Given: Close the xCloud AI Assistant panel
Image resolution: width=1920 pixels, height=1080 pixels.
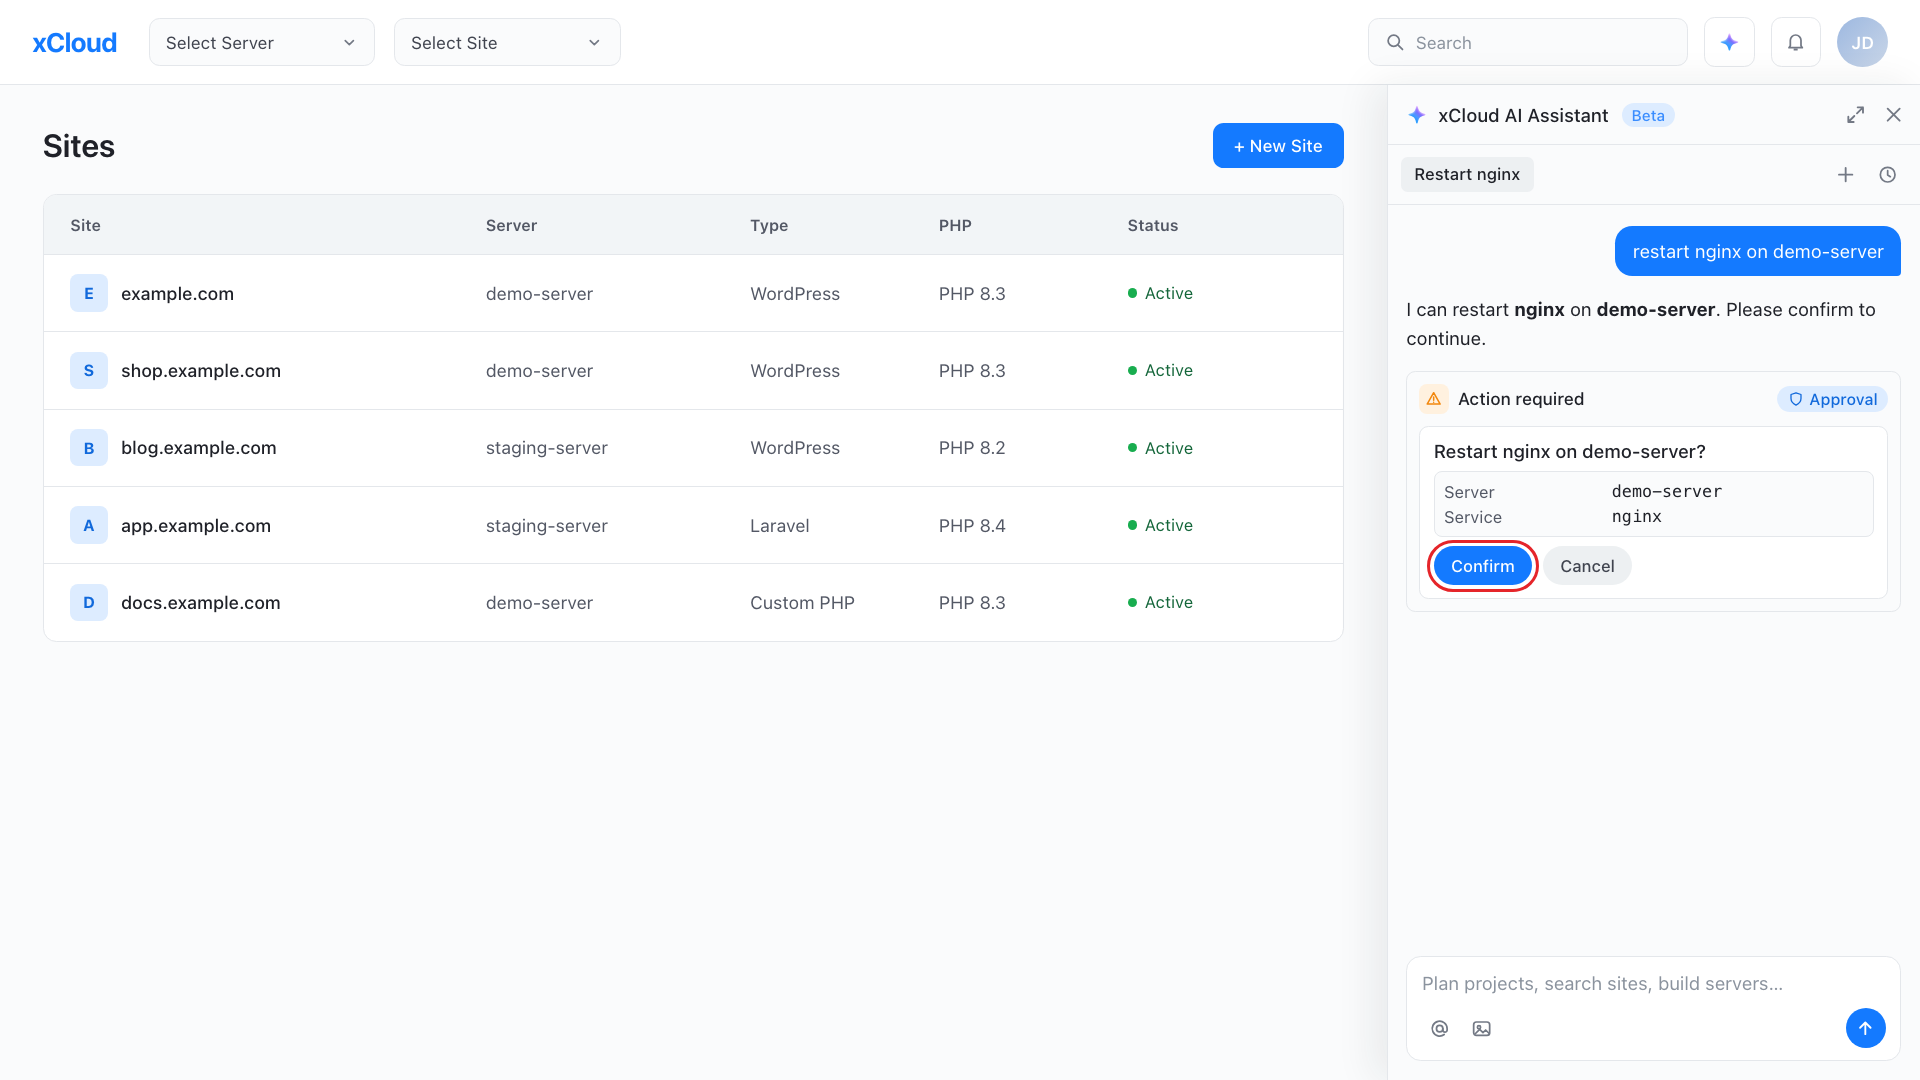Looking at the screenshot, I should 1893,115.
